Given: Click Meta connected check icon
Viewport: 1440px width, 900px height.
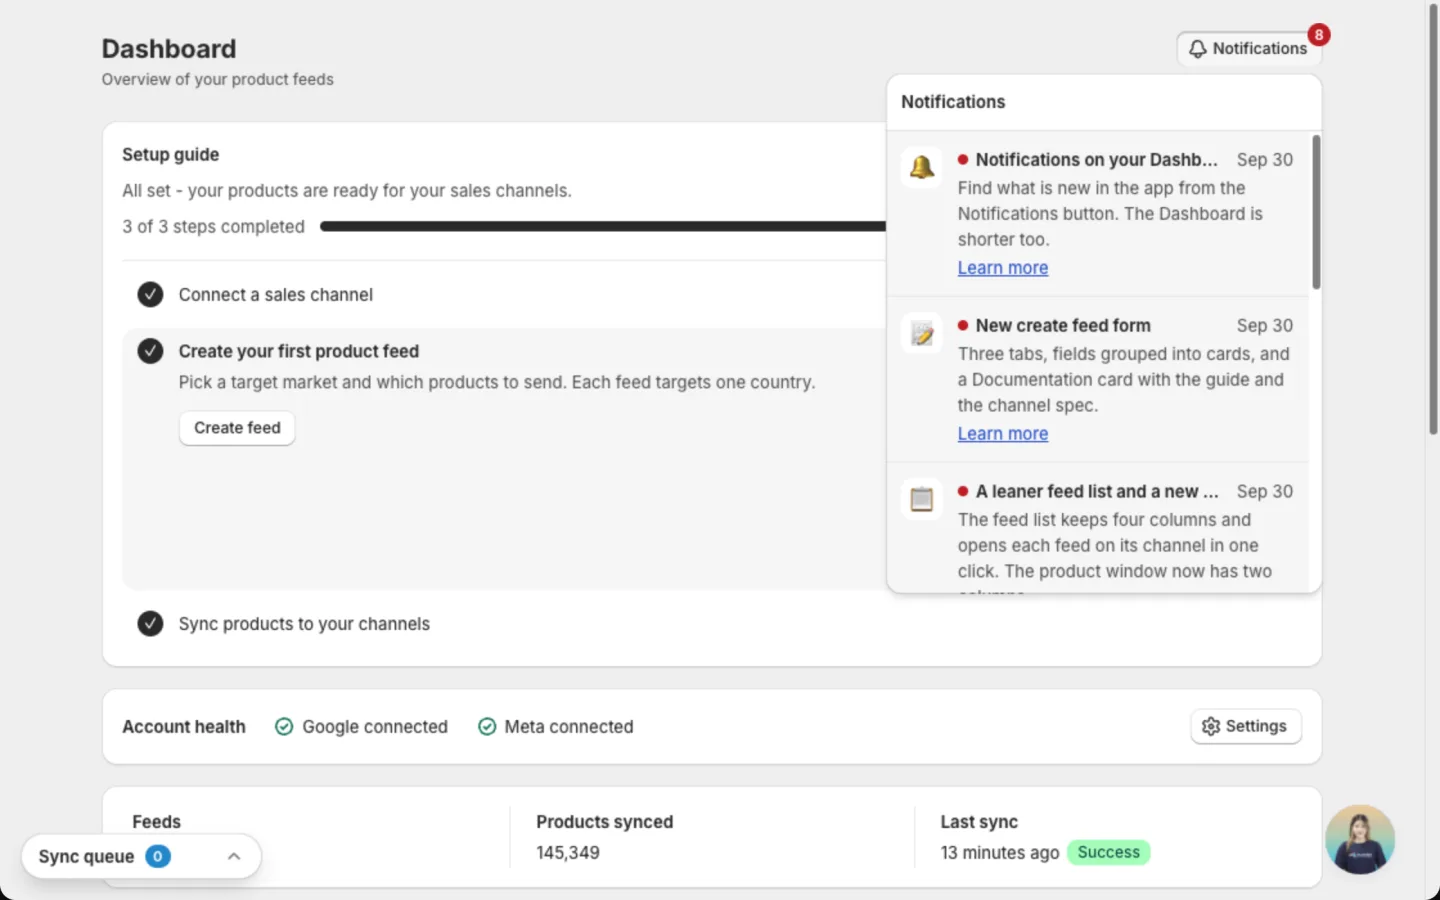Looking at the screenshot, I should click(487, 727).
